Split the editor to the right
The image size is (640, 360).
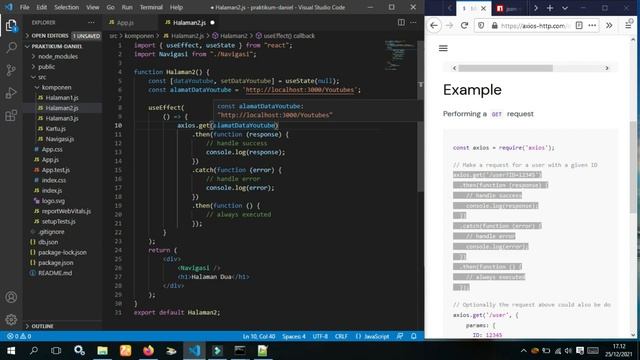[x=401, y=22]
